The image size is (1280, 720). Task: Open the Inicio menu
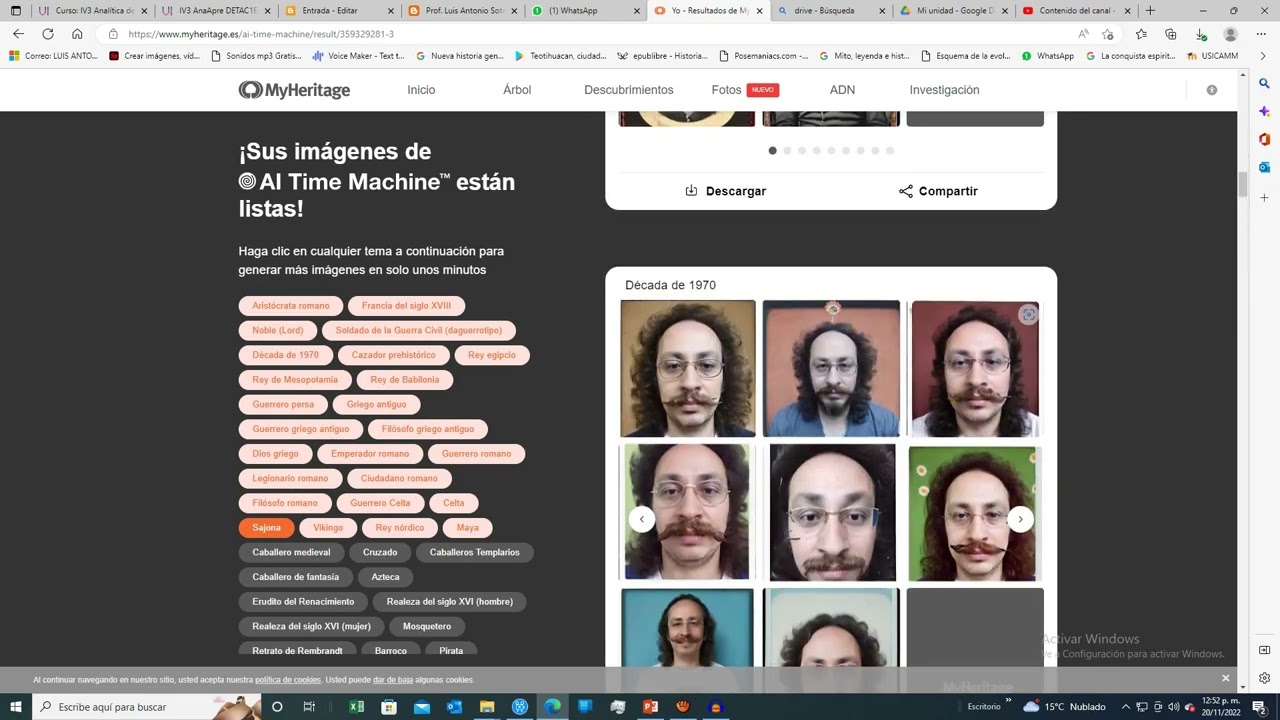[x=421, y=90]
